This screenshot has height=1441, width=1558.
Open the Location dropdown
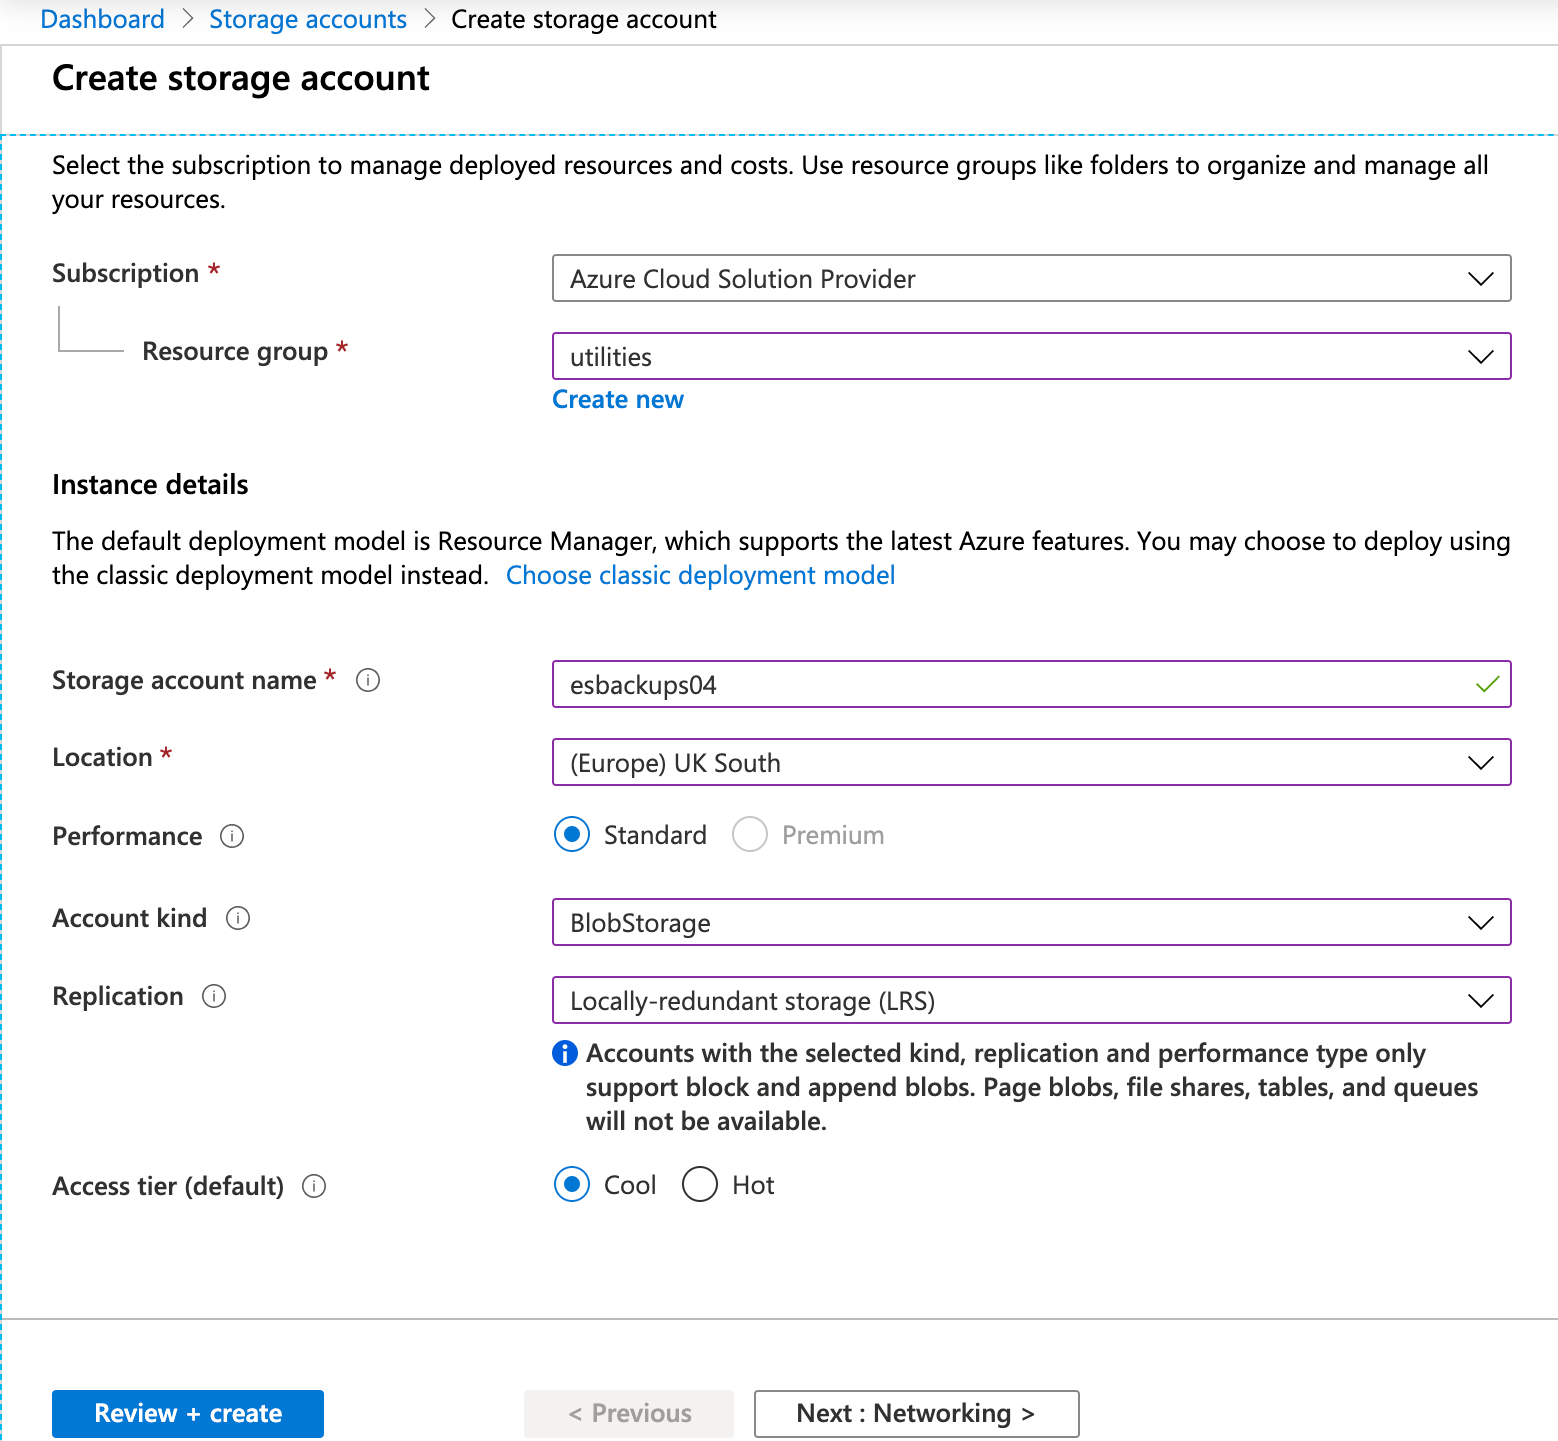coord(1030,763)
